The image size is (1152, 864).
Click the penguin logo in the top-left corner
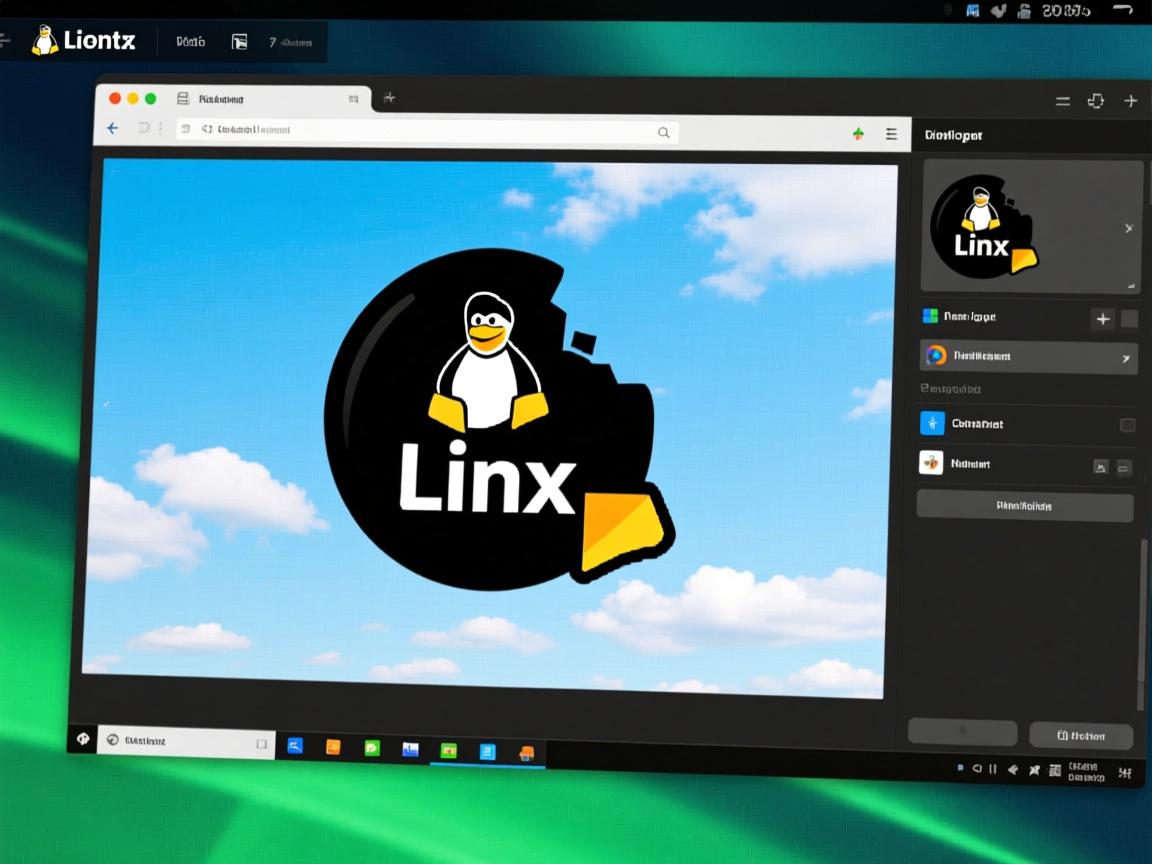pos(45,40)
